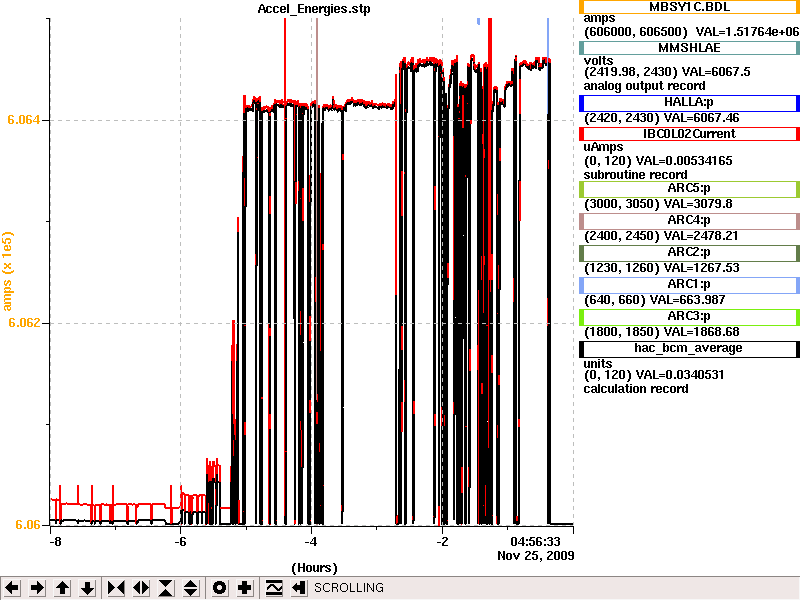The height and width of the screenshot is (600, 800).
Task: Select the IBC0L02Current curve legend
Action: [689, 134]
